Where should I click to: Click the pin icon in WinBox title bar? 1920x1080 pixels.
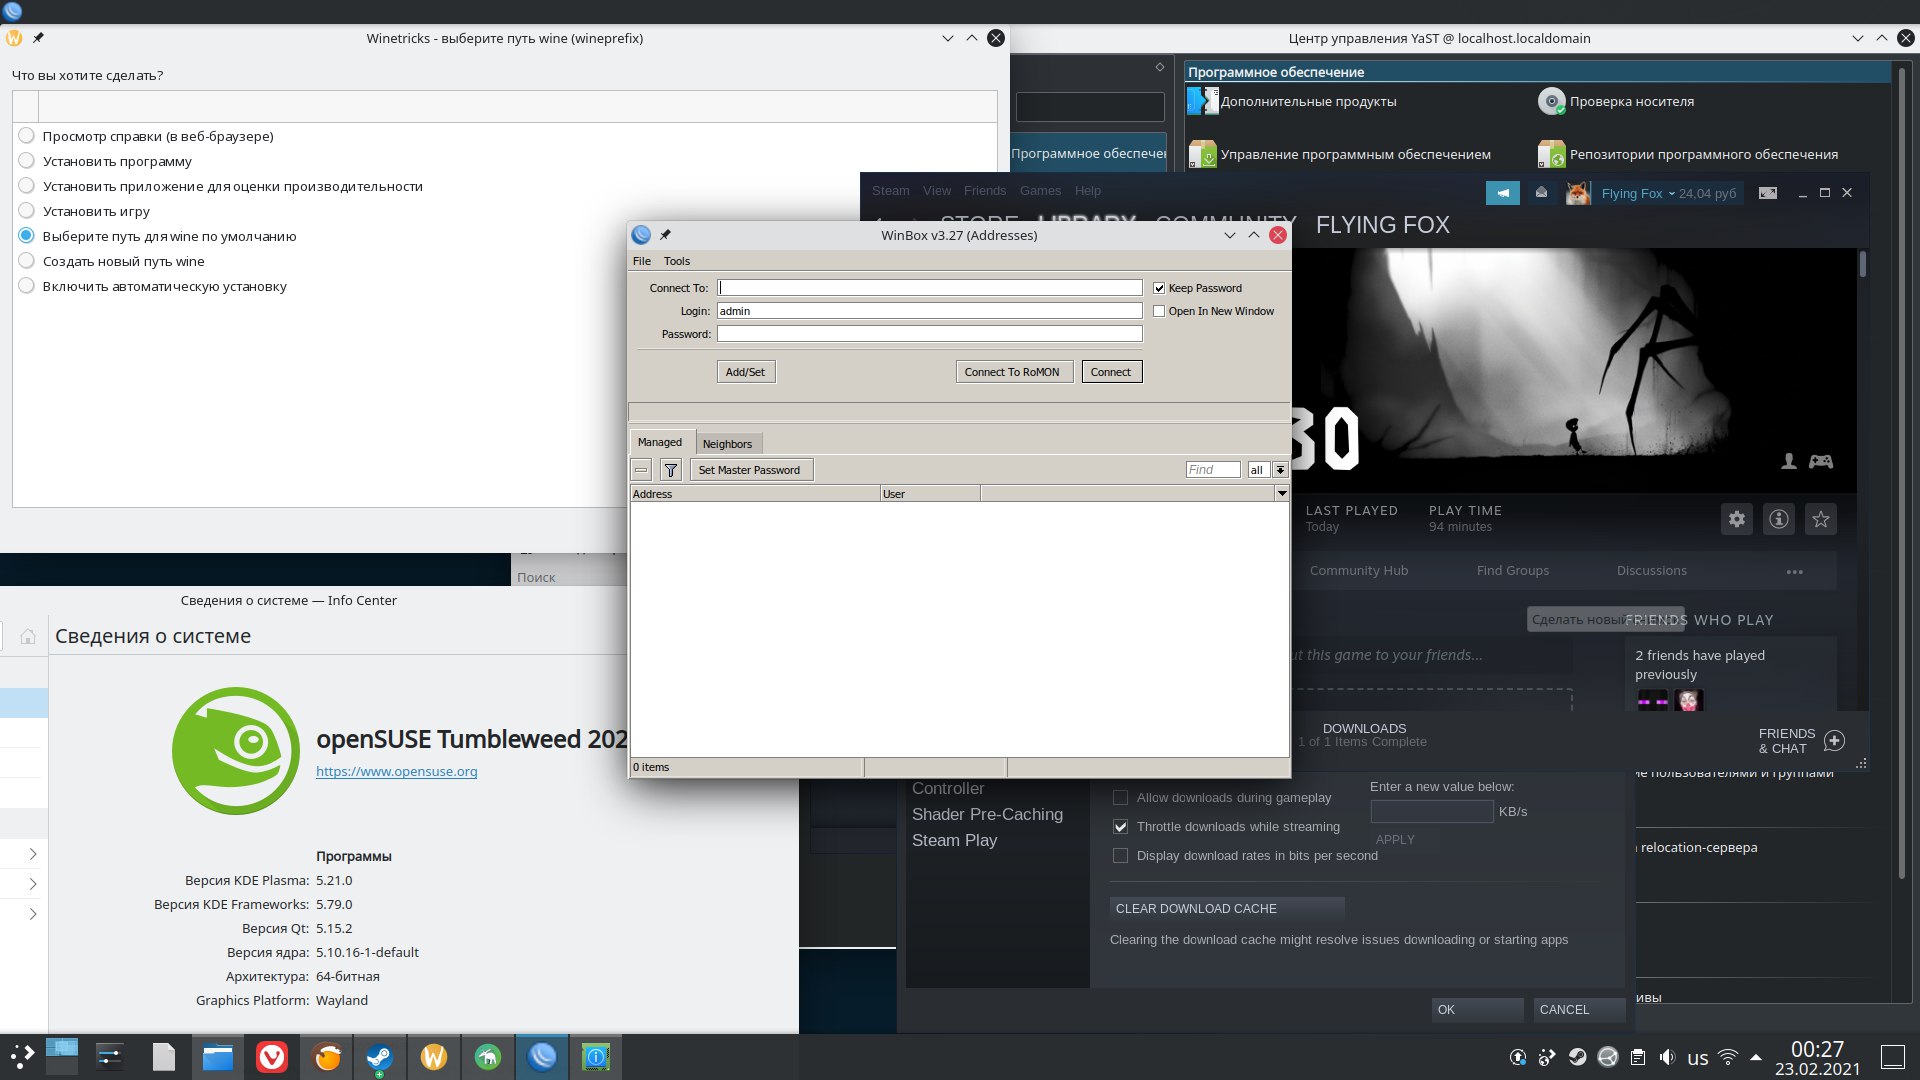point(665,235)
